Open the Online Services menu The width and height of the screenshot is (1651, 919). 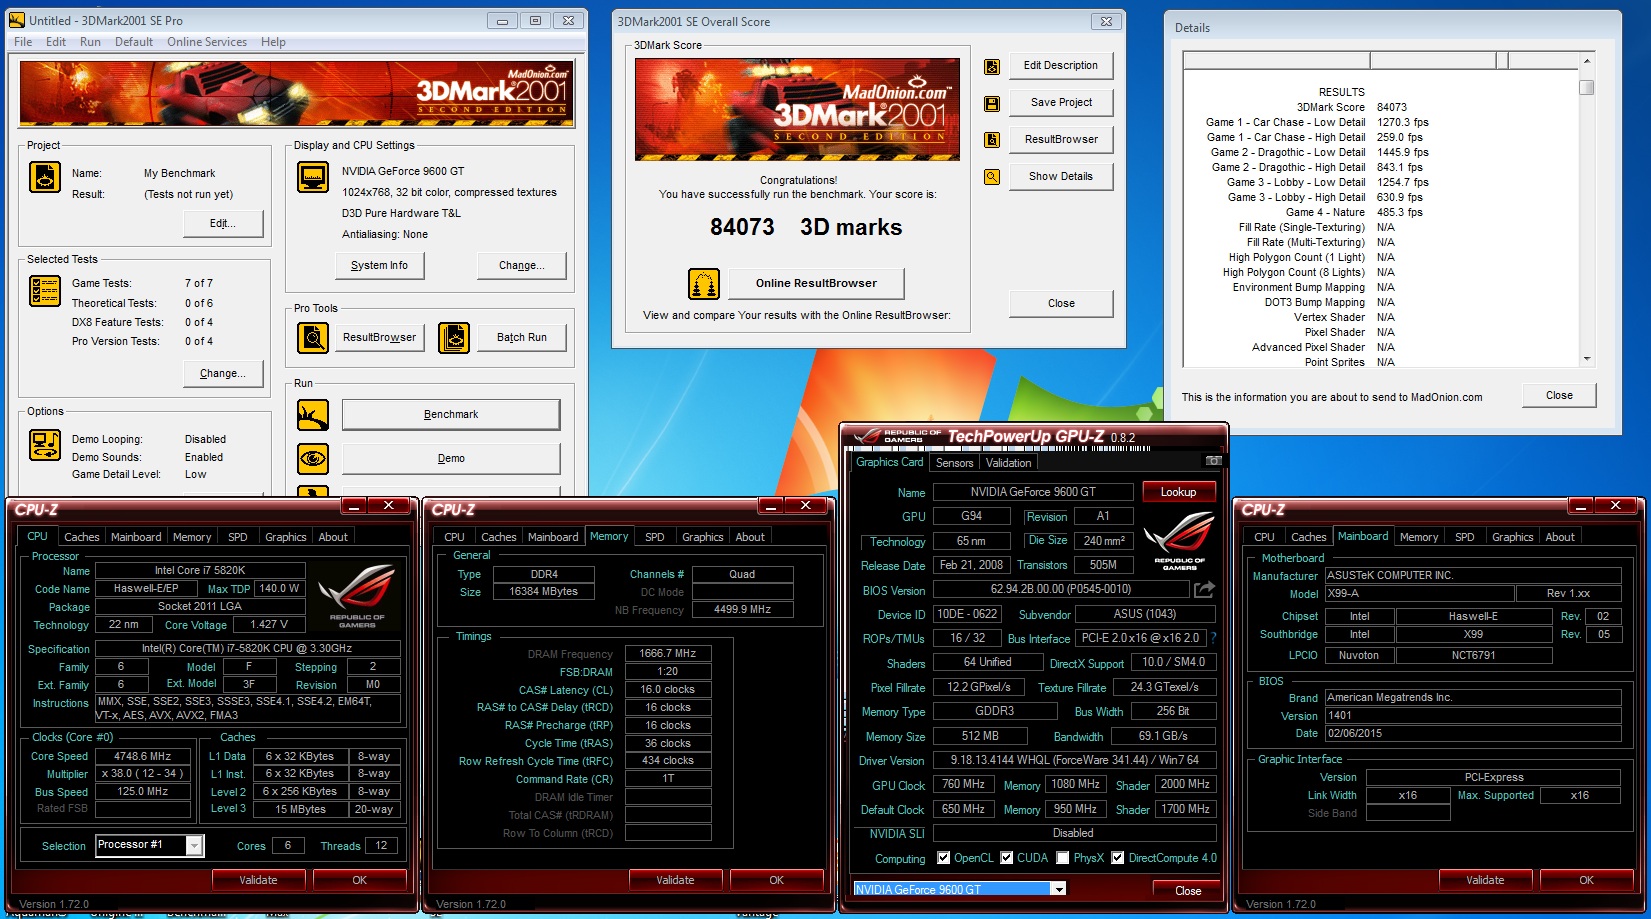207,42
